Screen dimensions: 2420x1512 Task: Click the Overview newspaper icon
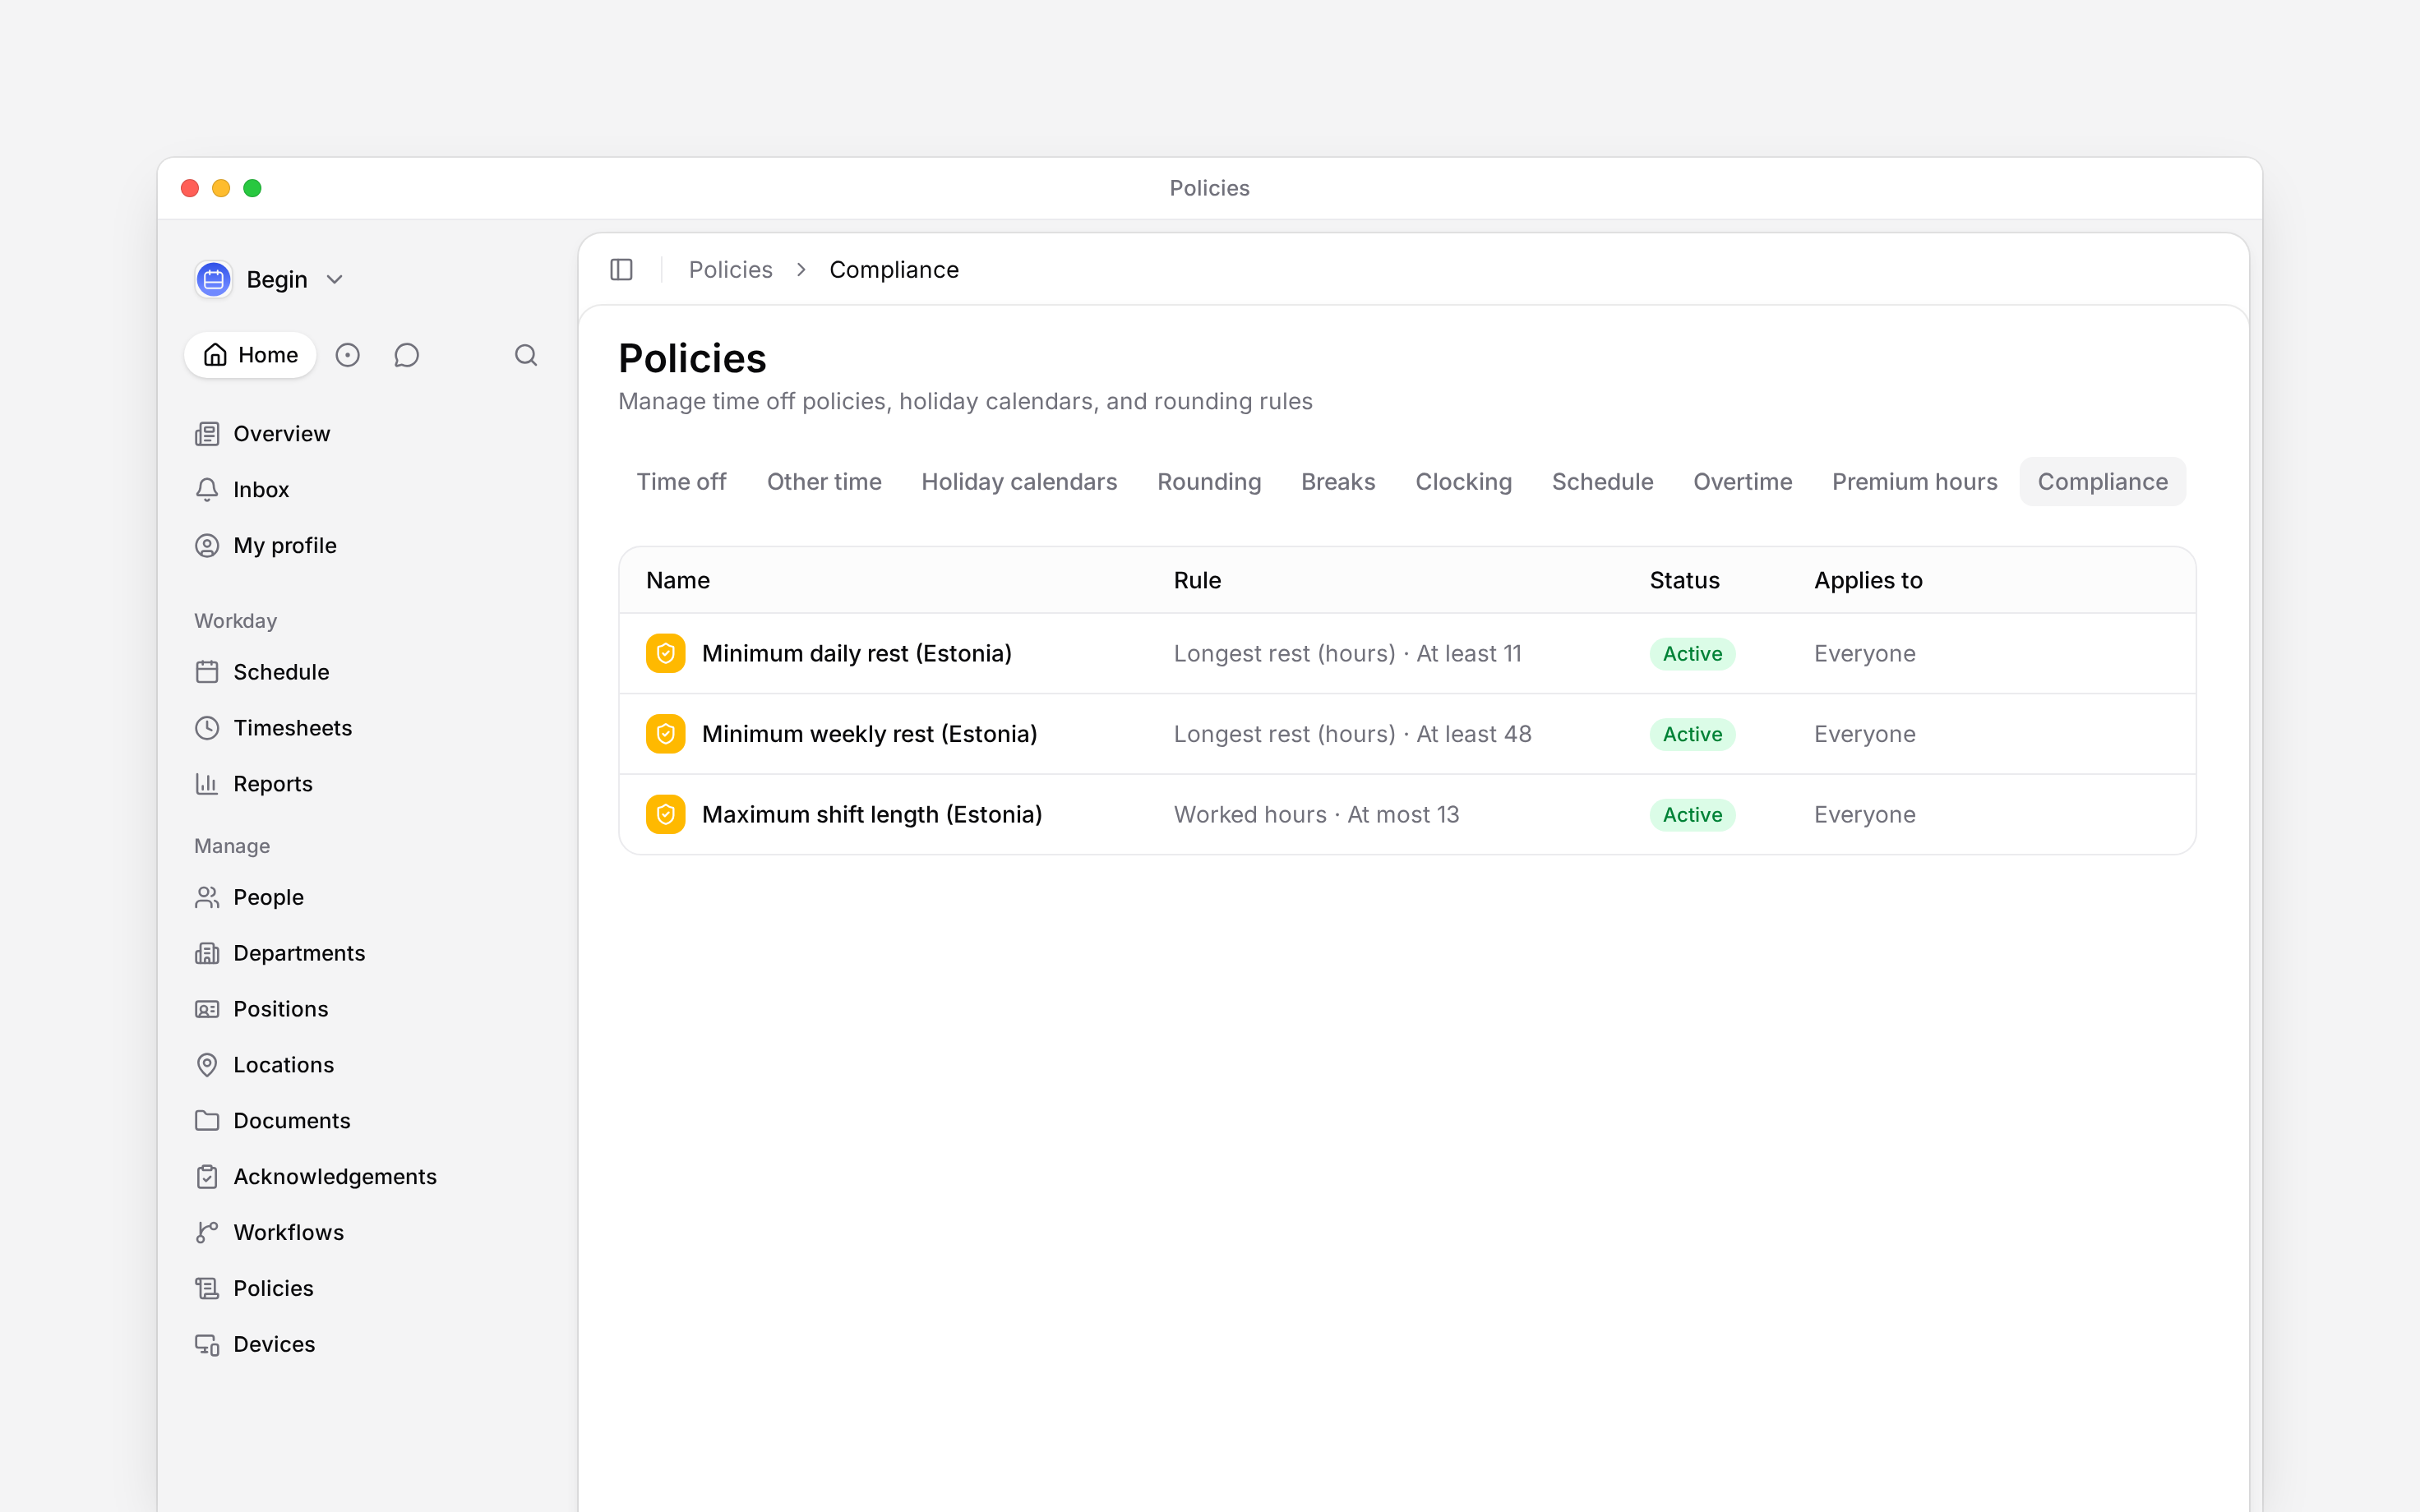click(207, 434)
